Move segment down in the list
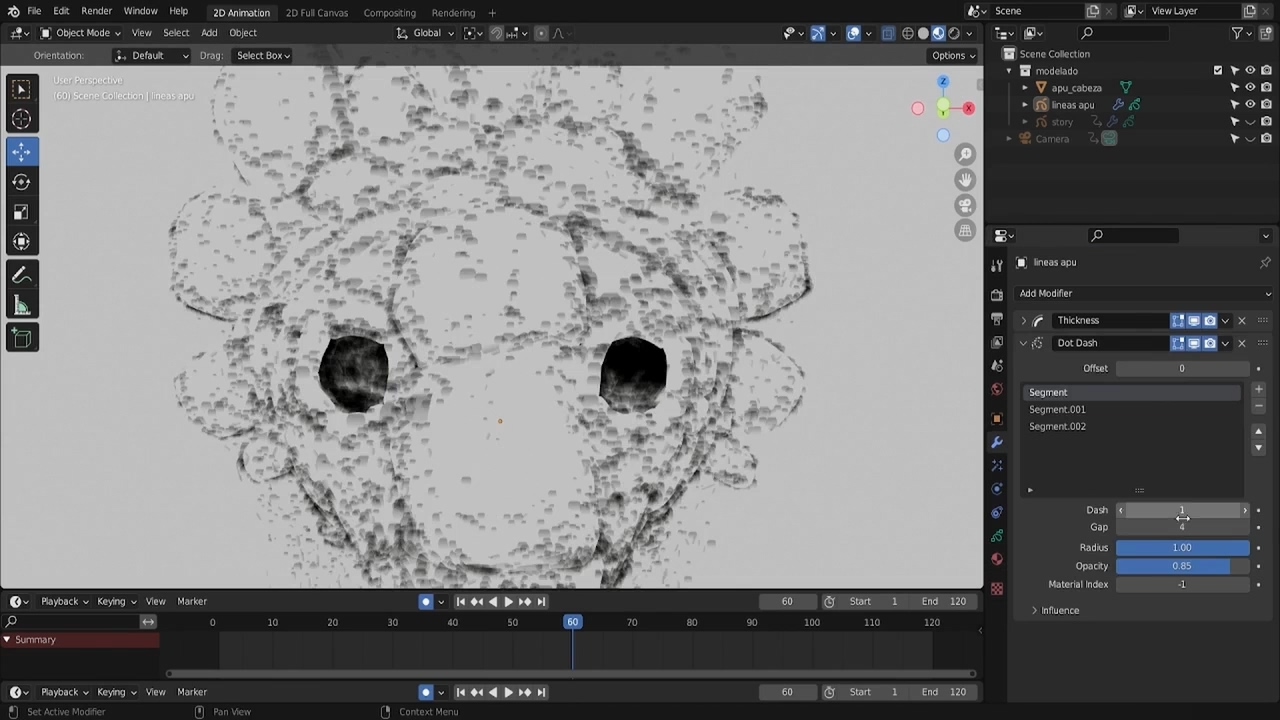This screenshot has width=1280, height=720. click(1258, 447)
